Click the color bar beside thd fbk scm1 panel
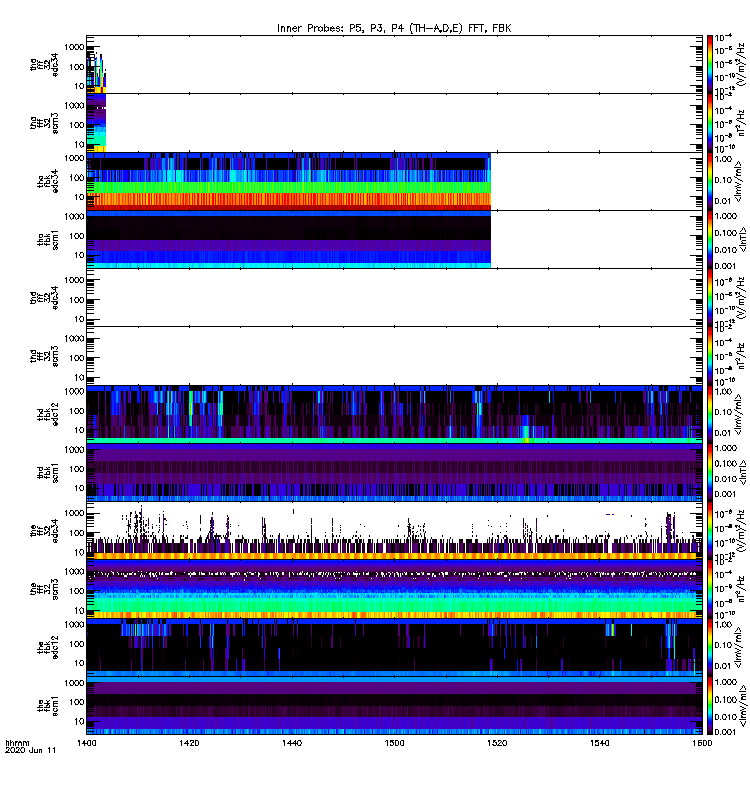This screenshot has height=800, width=750. pos(710,472)
